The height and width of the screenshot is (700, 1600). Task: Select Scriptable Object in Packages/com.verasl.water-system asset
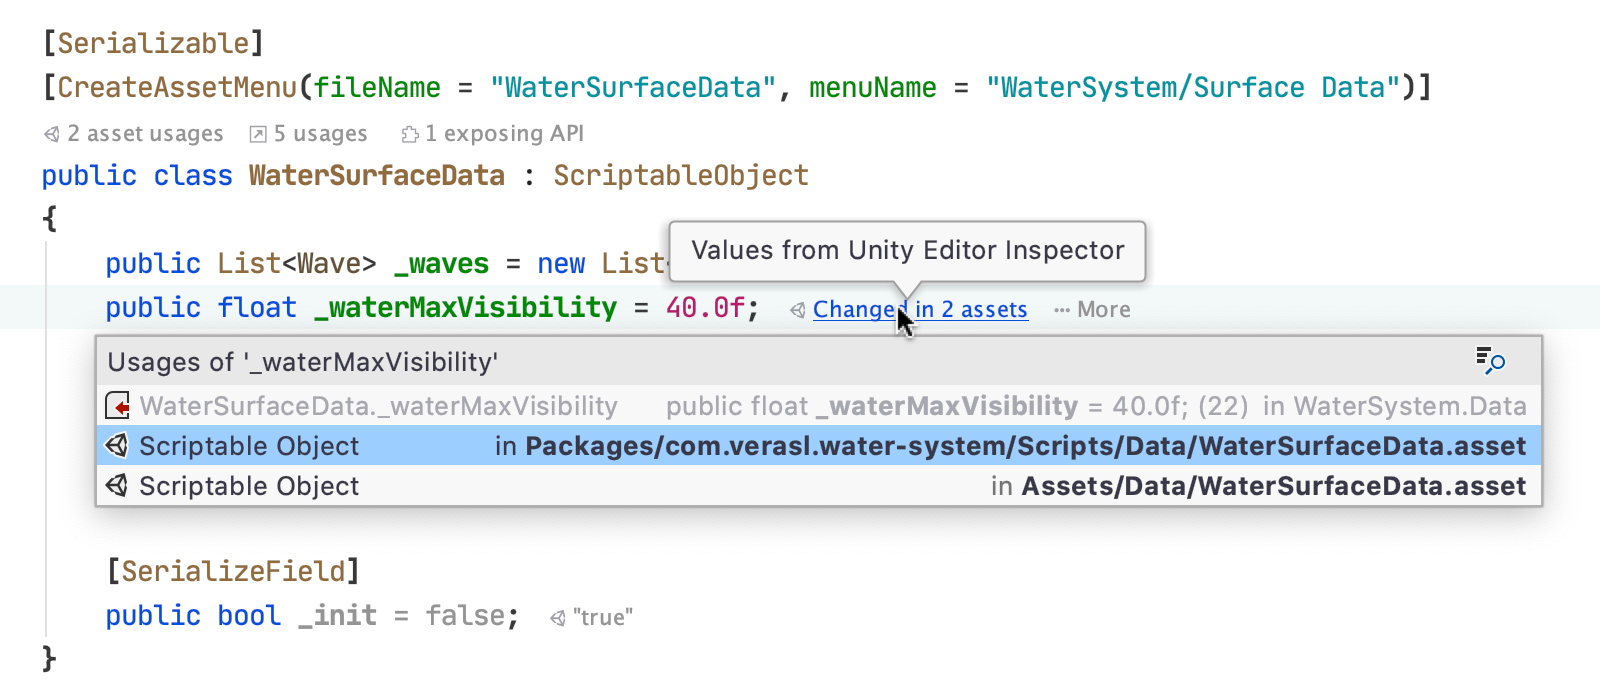[x=818, y=446]
